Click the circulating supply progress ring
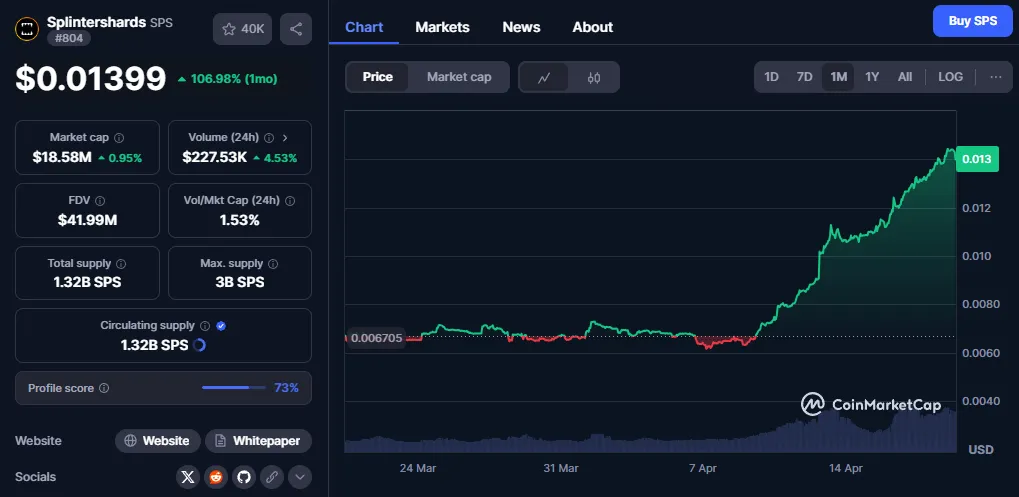Image resolution: width=1019 pixels, height=497 pixels. [200, 345]
